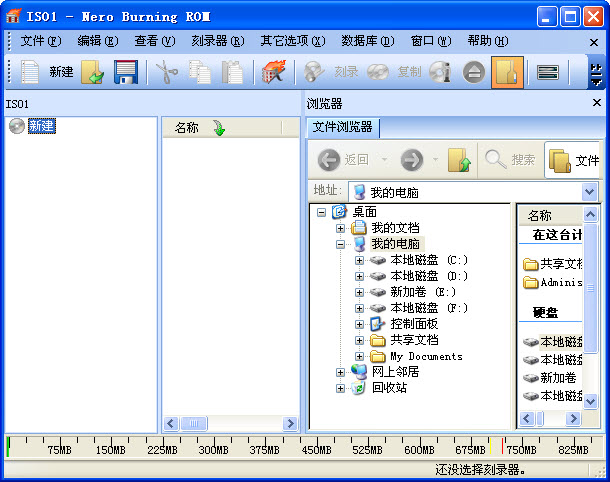Open the 编辑(E) menu
This screenshot has width=610, height=482.
[98, 41]
